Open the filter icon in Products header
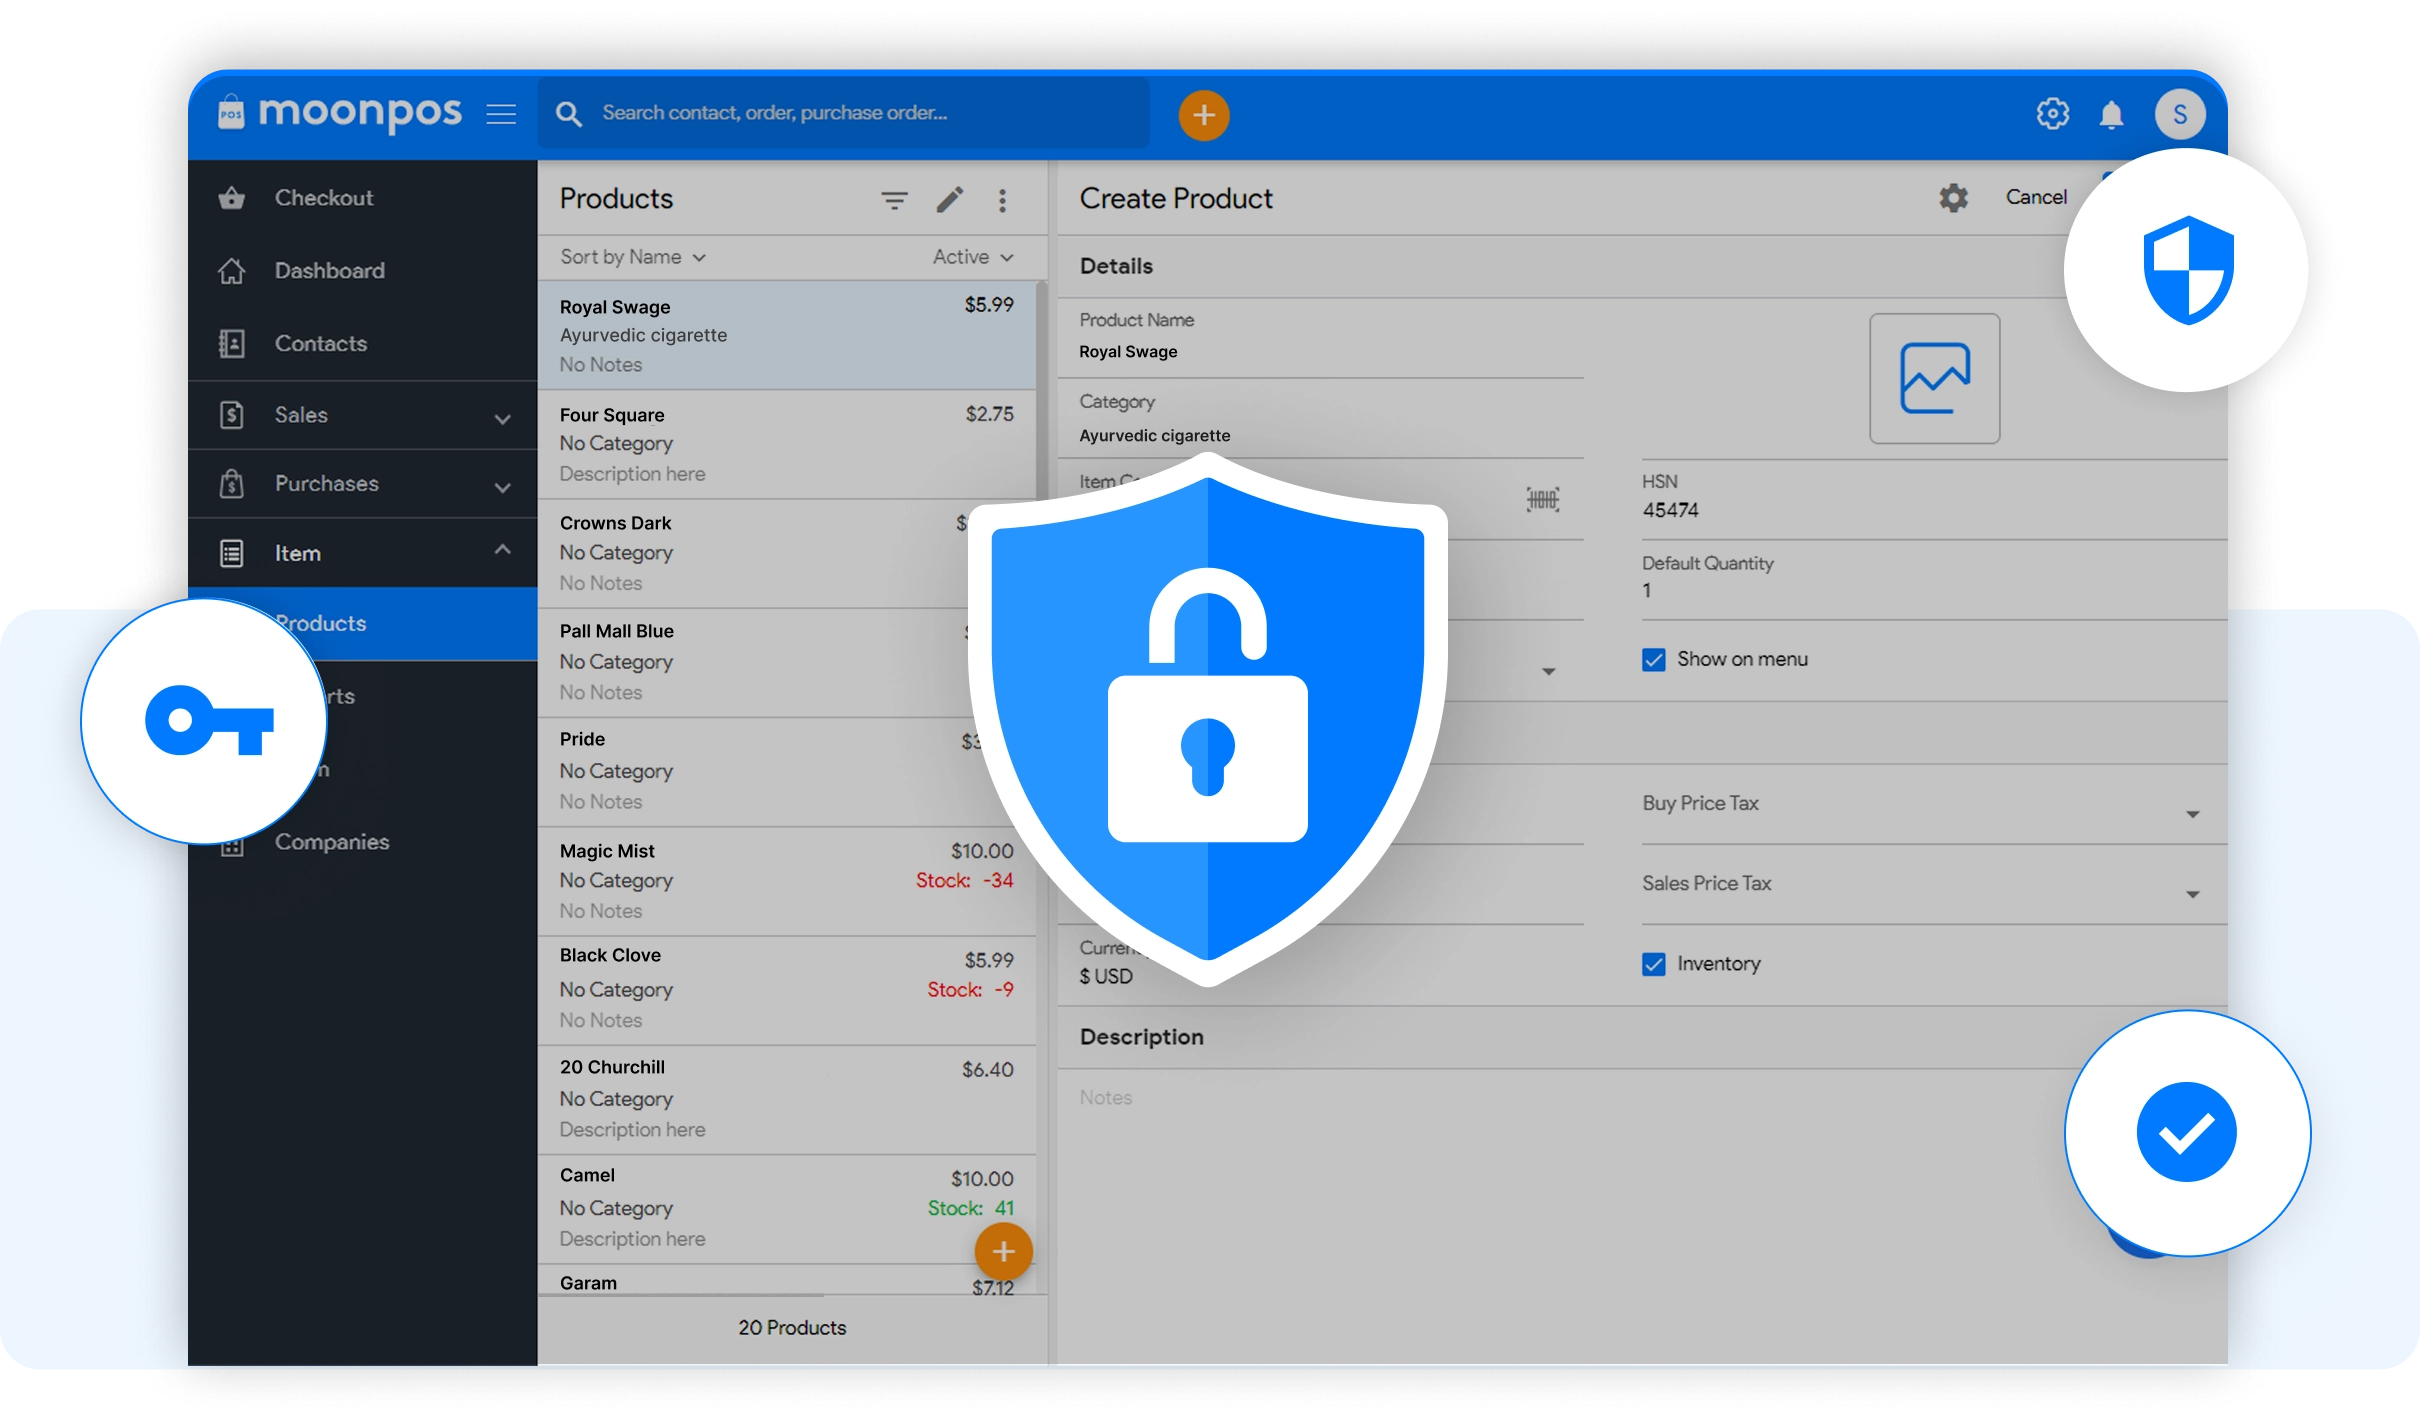 tap(894, 200)
